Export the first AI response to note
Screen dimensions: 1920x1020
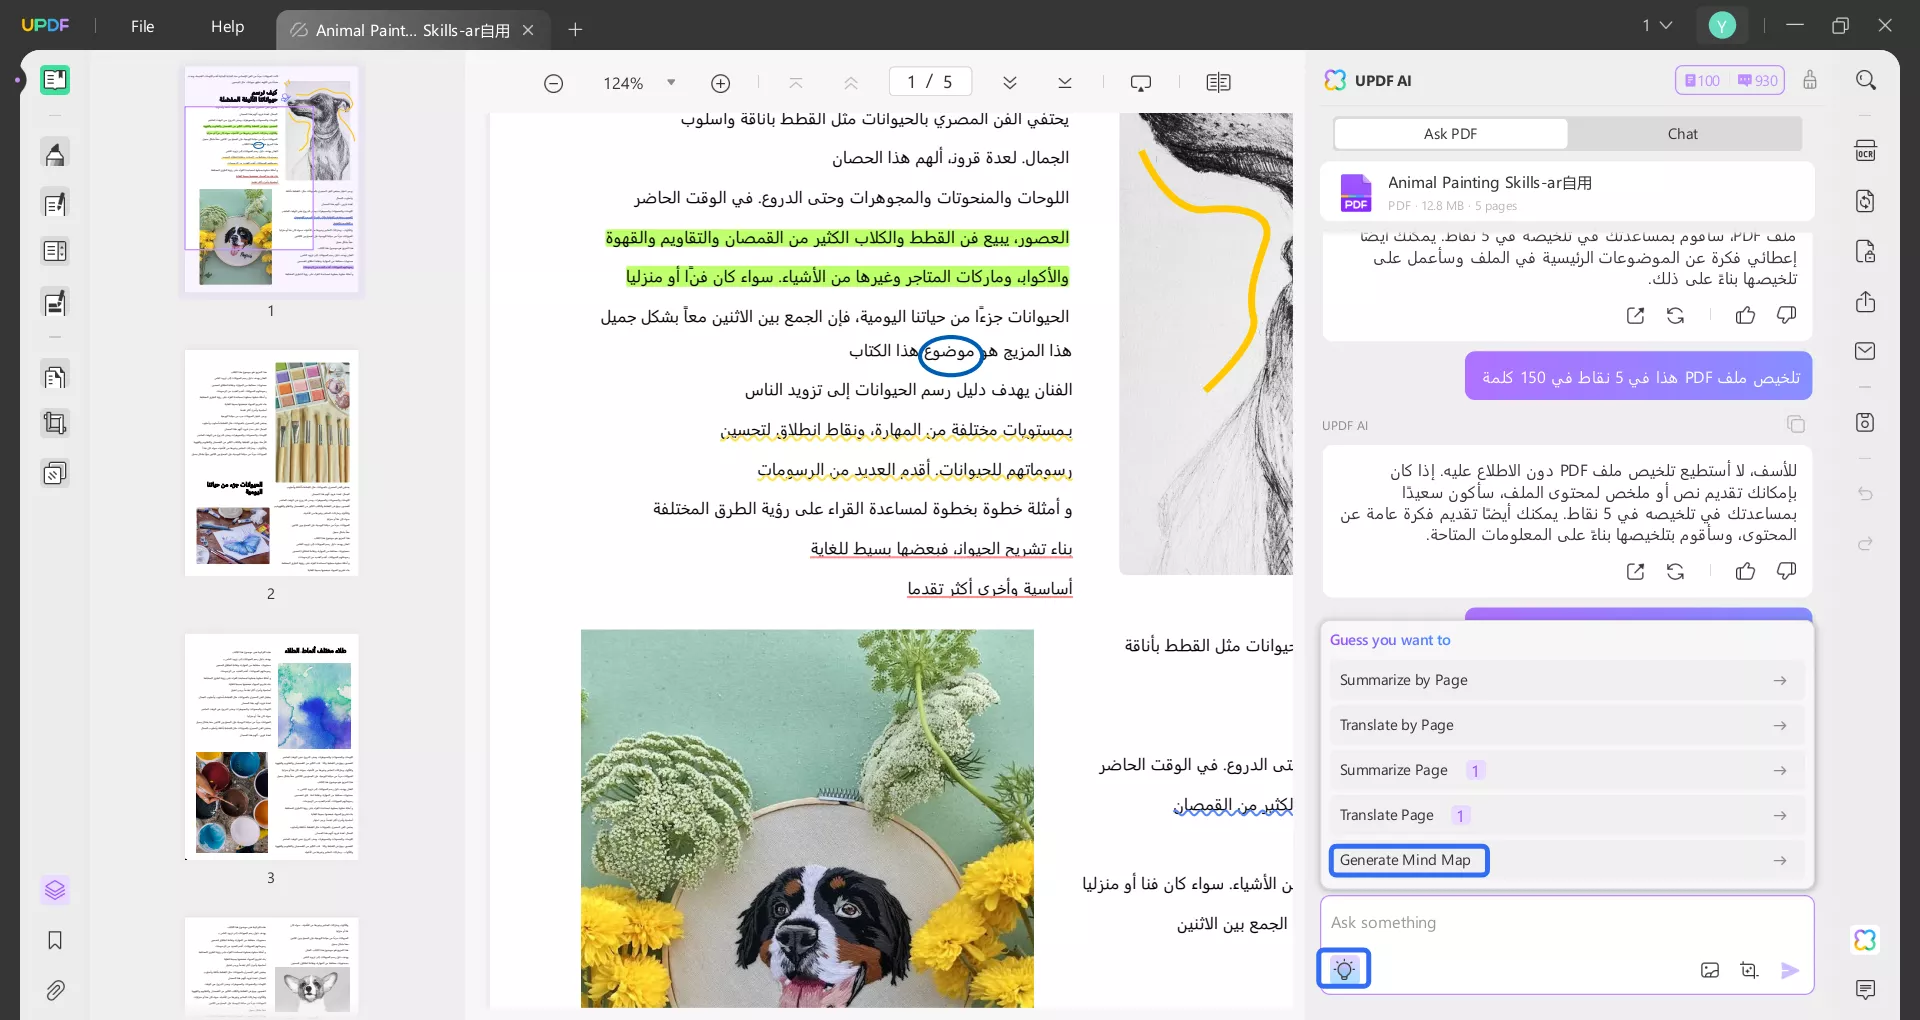1635,316
